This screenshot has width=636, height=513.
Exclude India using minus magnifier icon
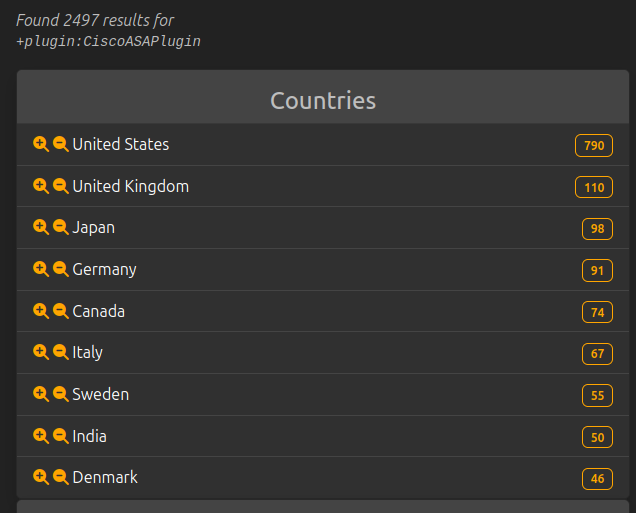click(x=60, y=436)
